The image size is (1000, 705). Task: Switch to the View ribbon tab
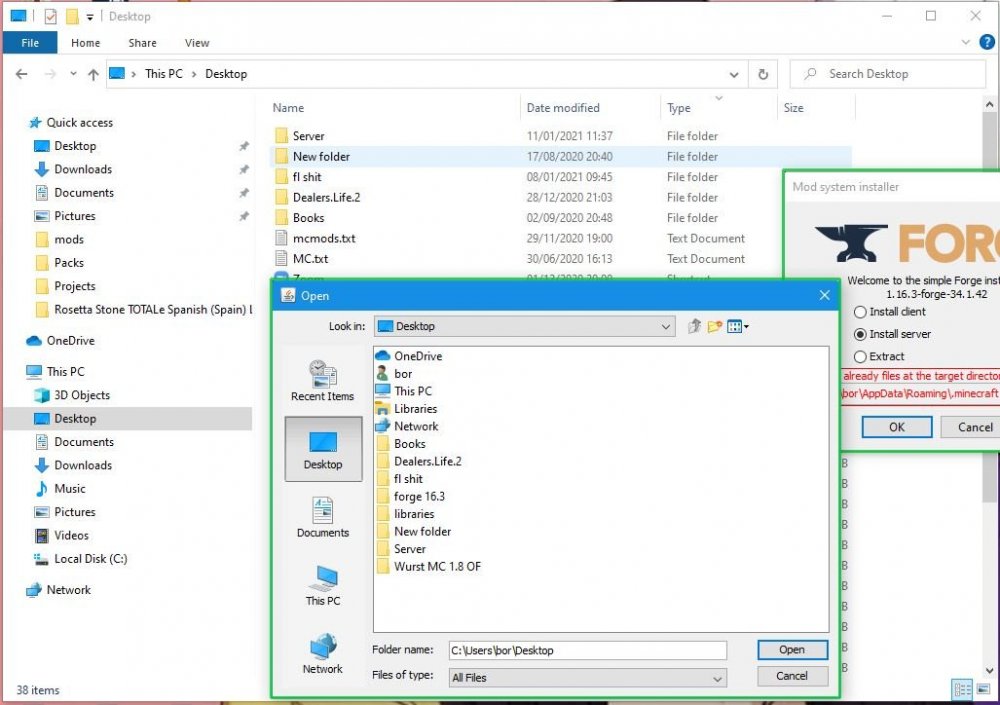[197, 43]
